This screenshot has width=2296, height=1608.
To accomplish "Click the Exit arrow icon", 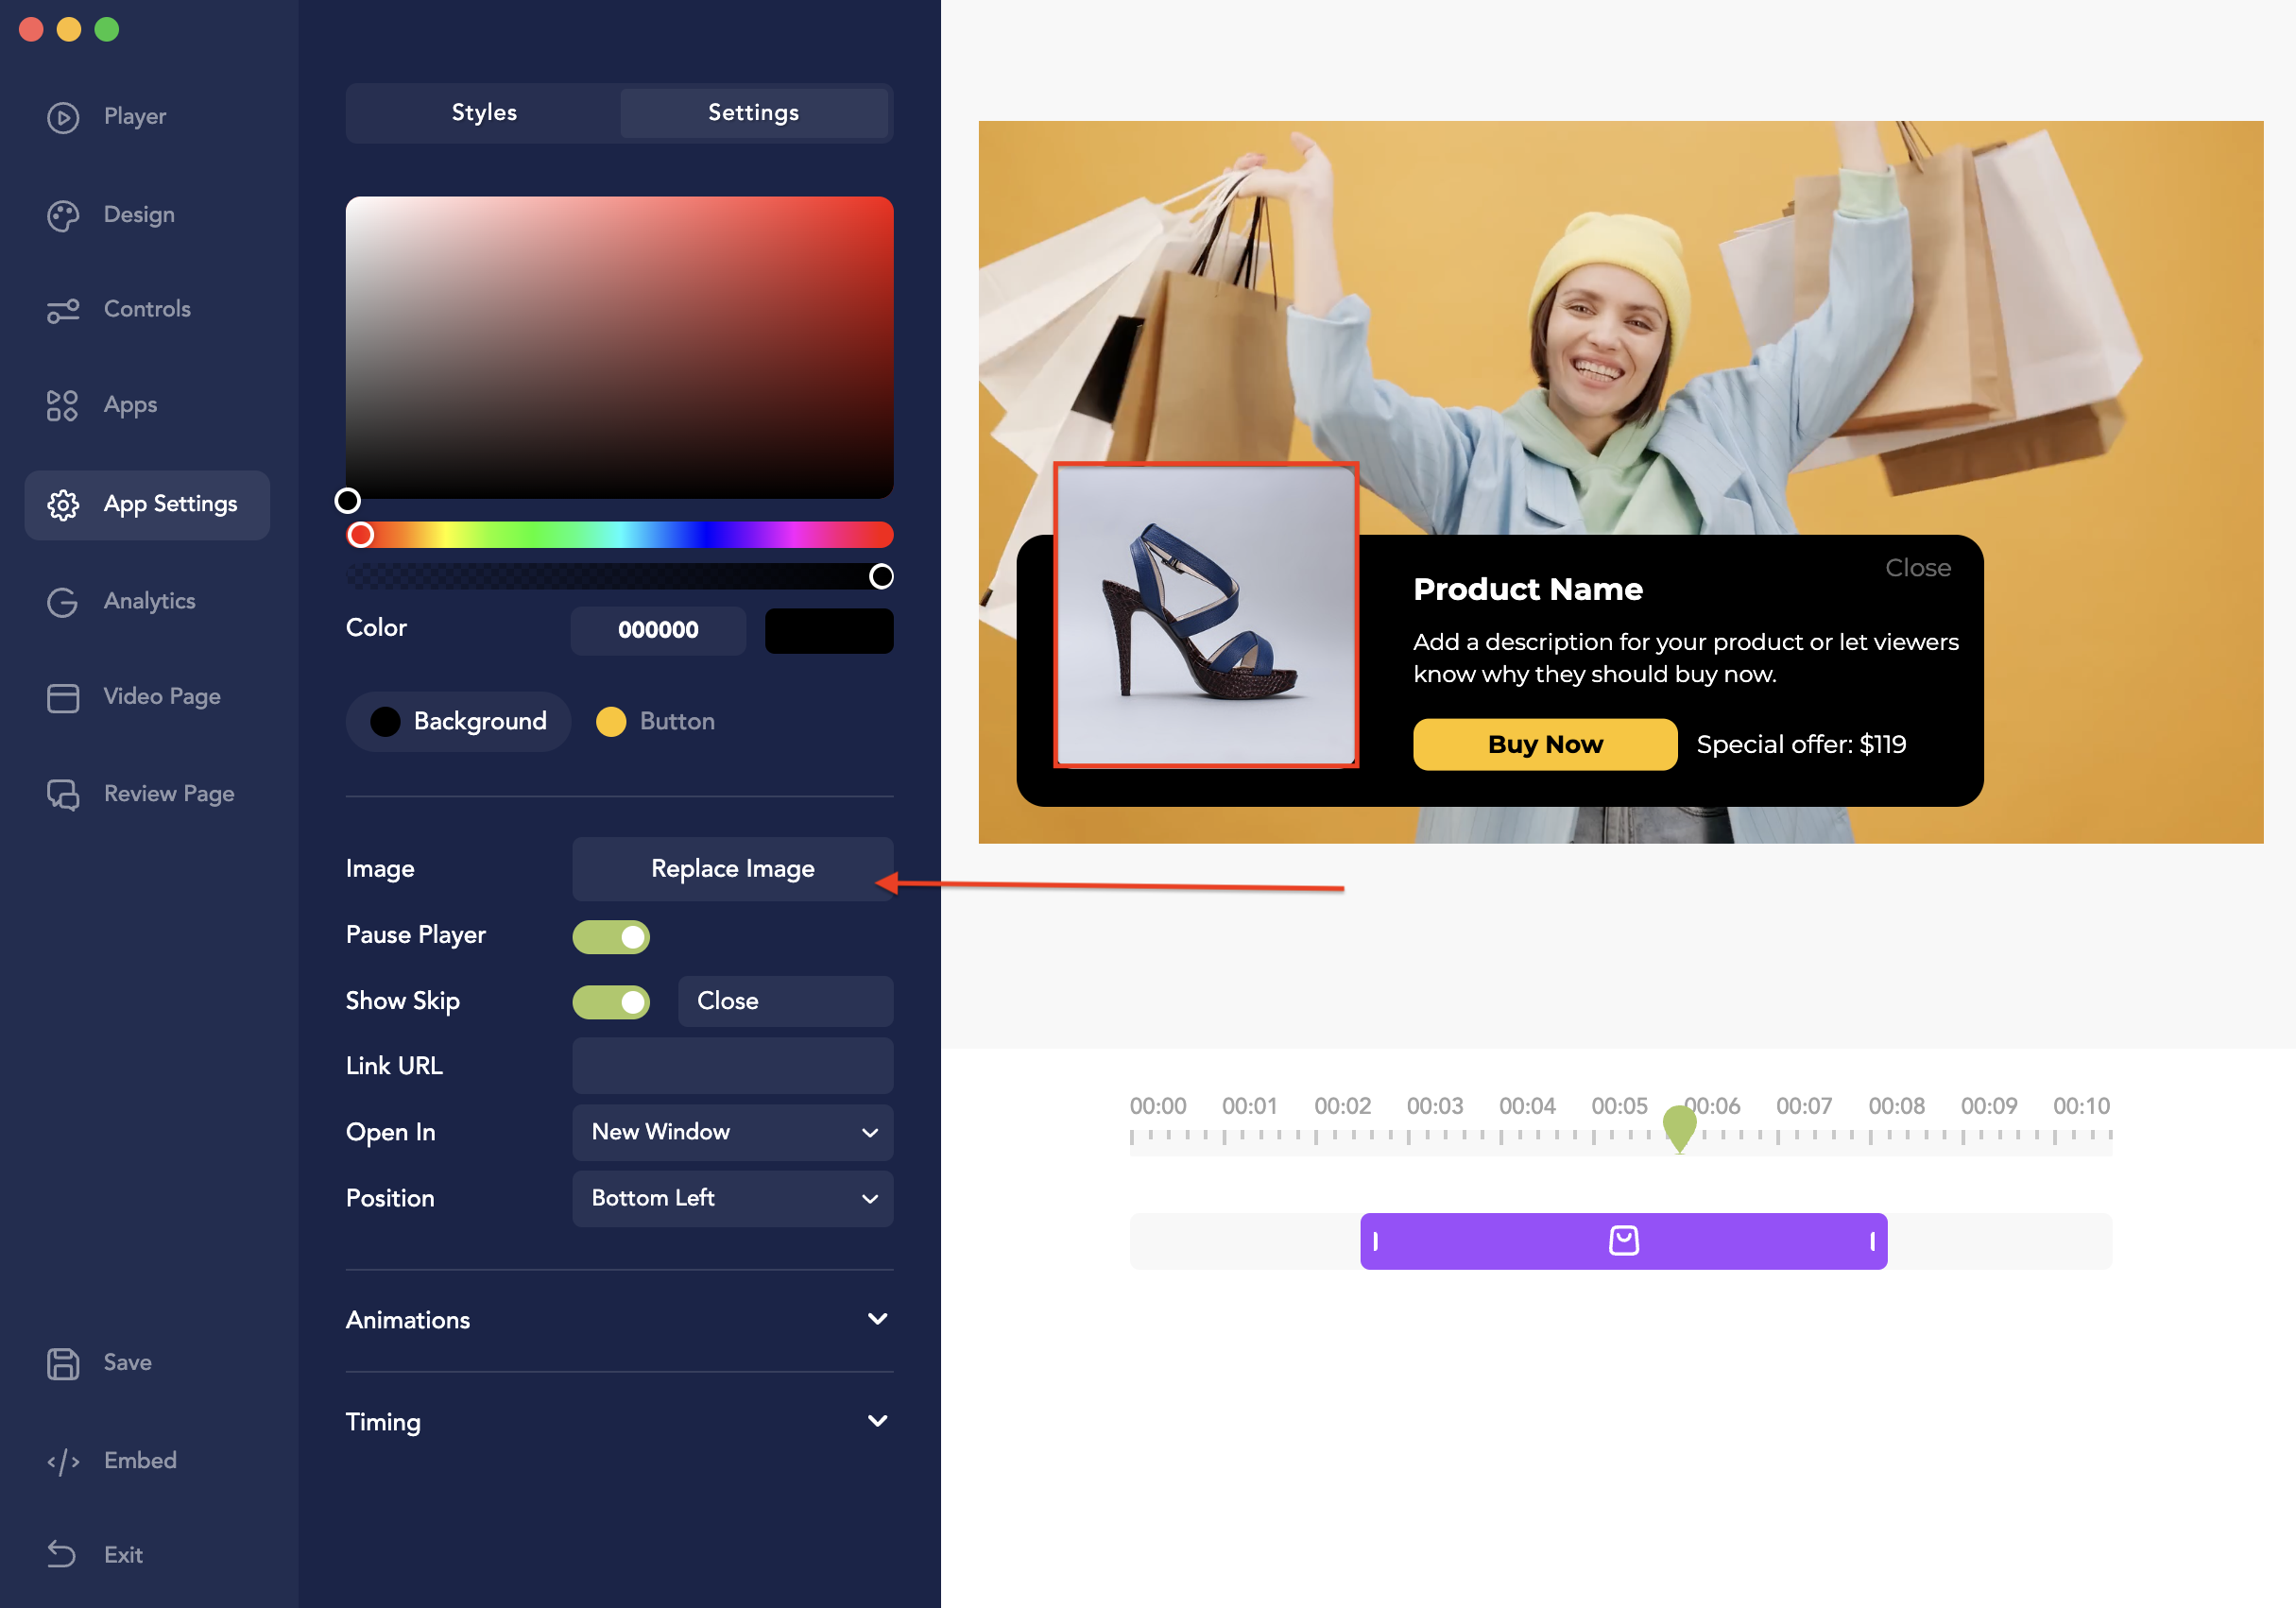I will 63,1554.
